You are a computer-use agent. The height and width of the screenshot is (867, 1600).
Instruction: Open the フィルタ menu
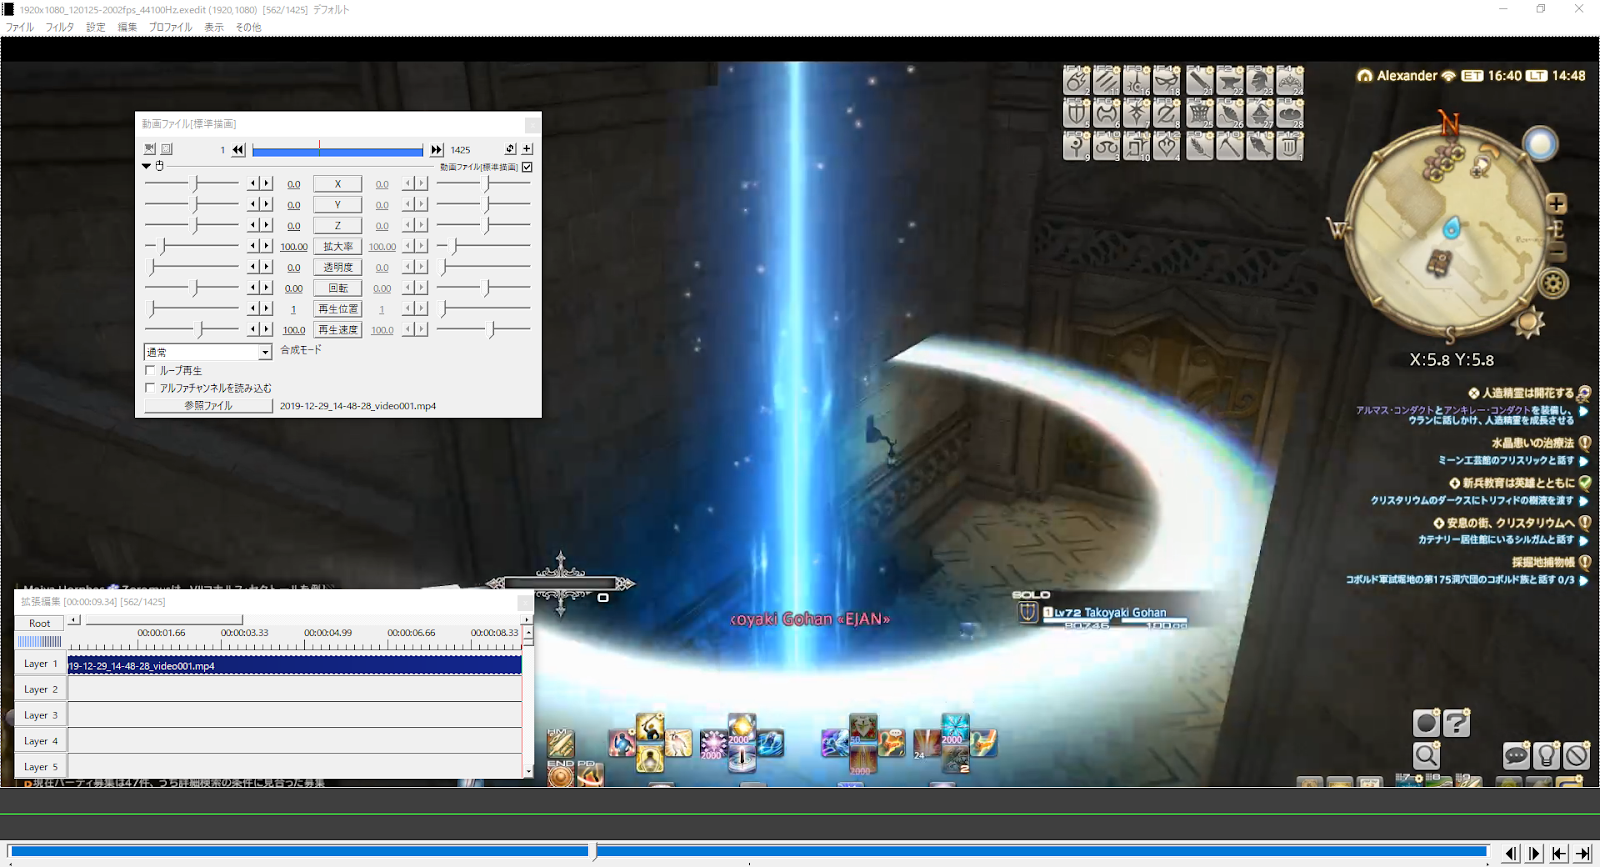[59, 27]
